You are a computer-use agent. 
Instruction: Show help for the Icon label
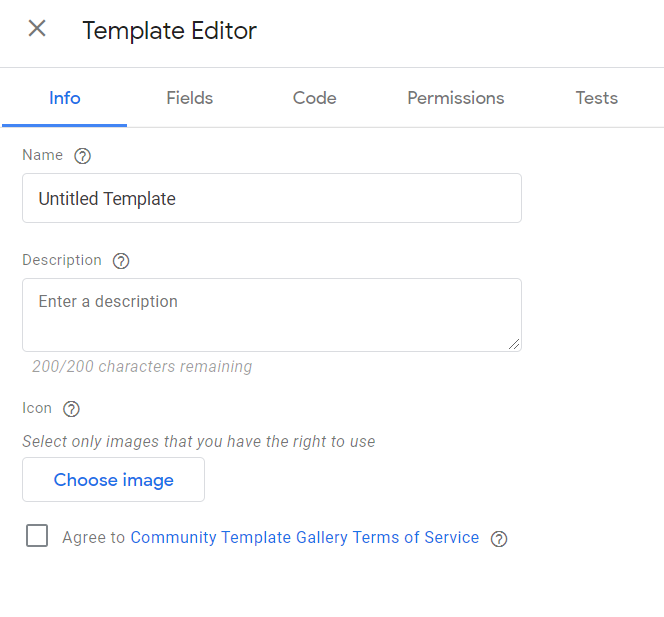(71, 409)
